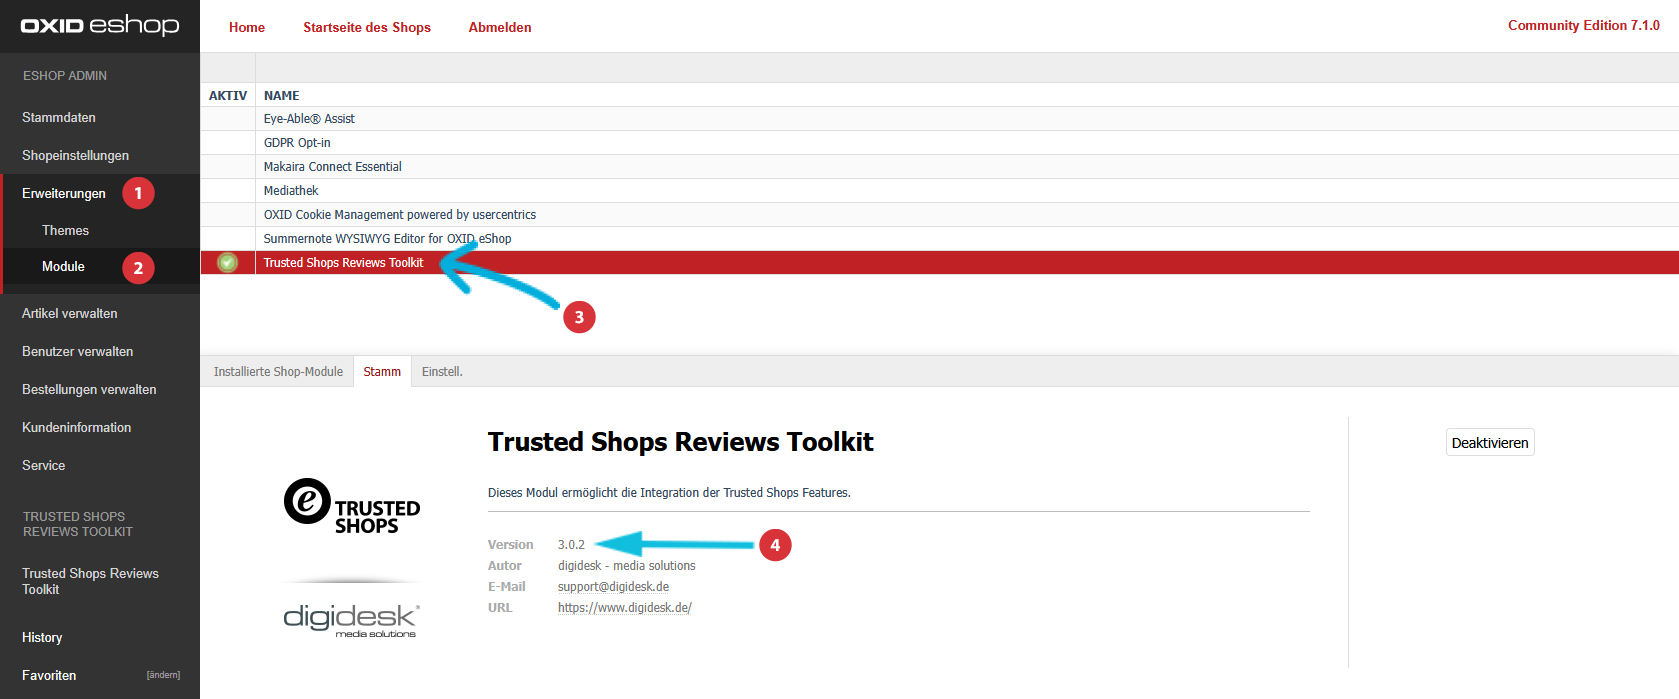This screenshot has height=699, width=1679.
Task: Select Themes submenu item
Action: (x=65, y=230)
